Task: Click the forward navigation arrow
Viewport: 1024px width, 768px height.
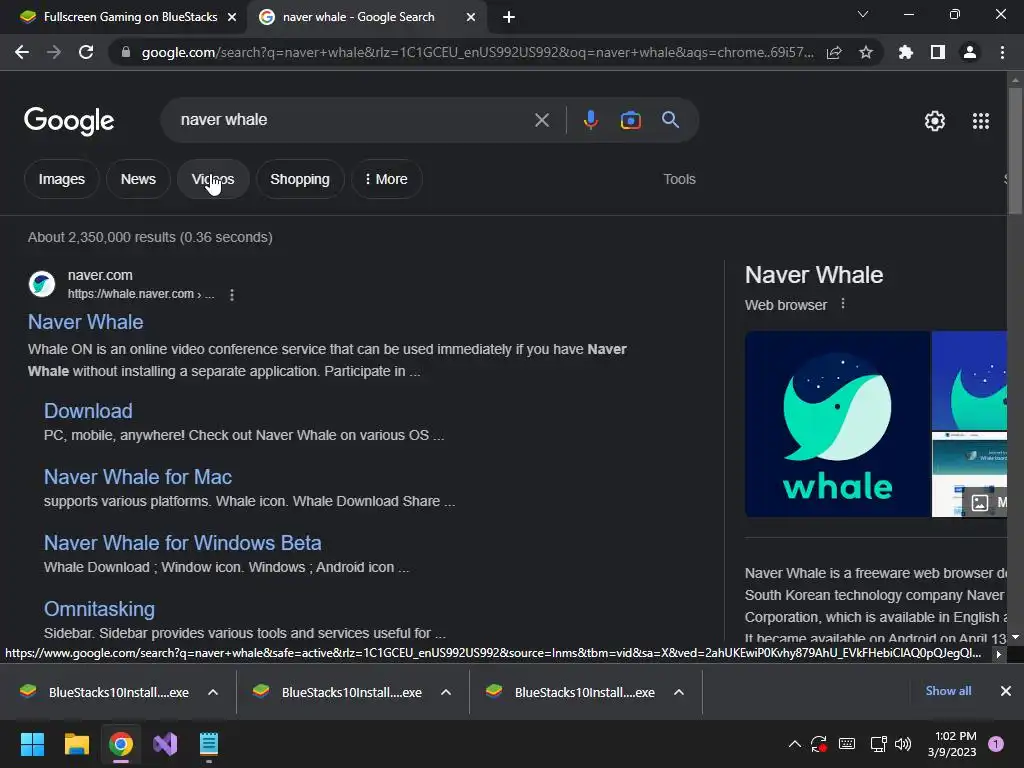Action: tap(54, 52)
